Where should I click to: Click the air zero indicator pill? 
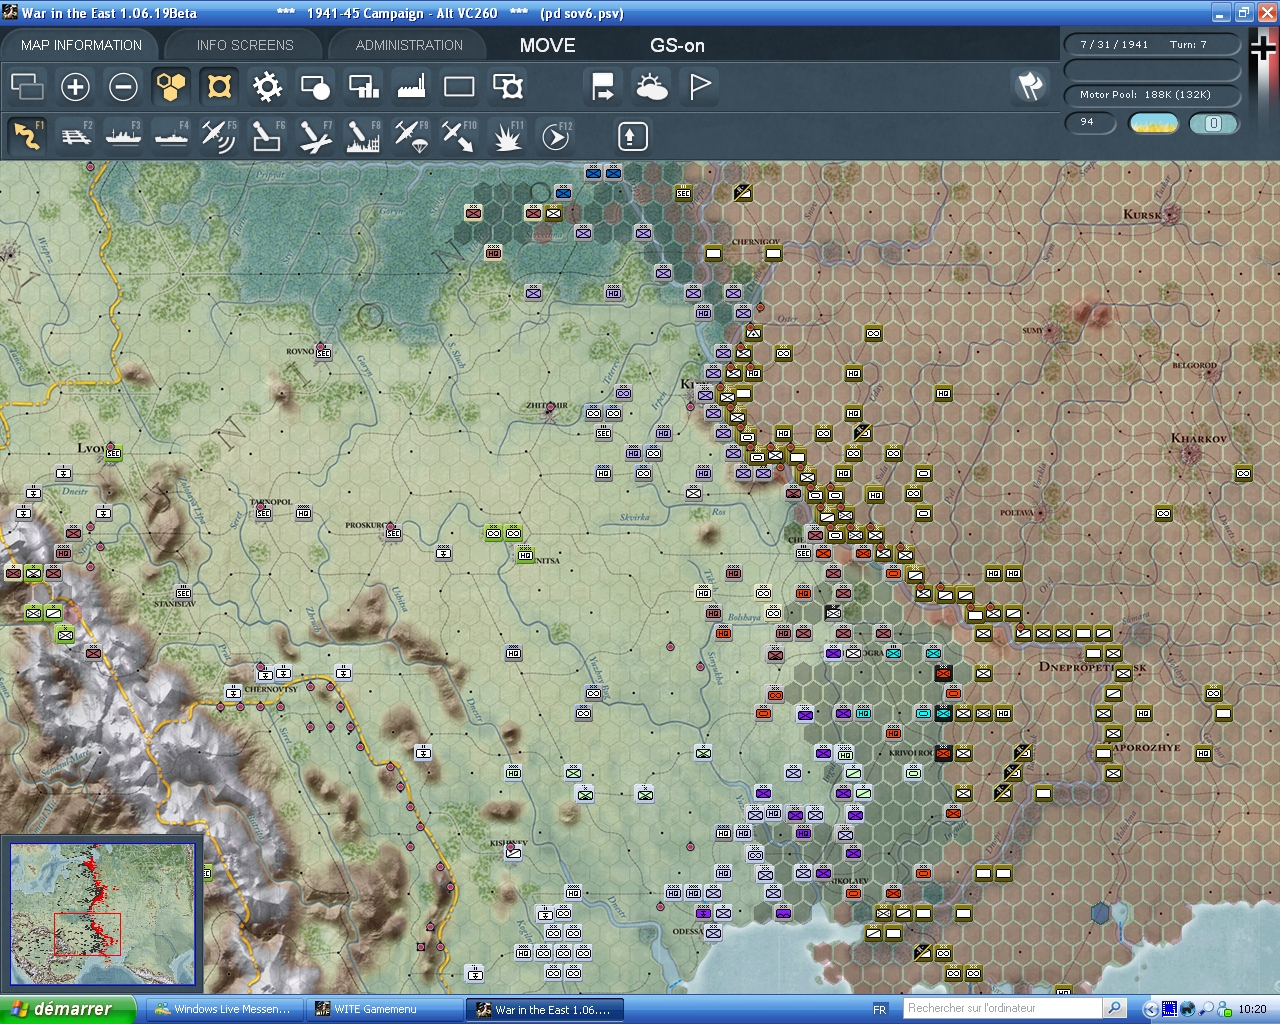[x=1214, y=123]
